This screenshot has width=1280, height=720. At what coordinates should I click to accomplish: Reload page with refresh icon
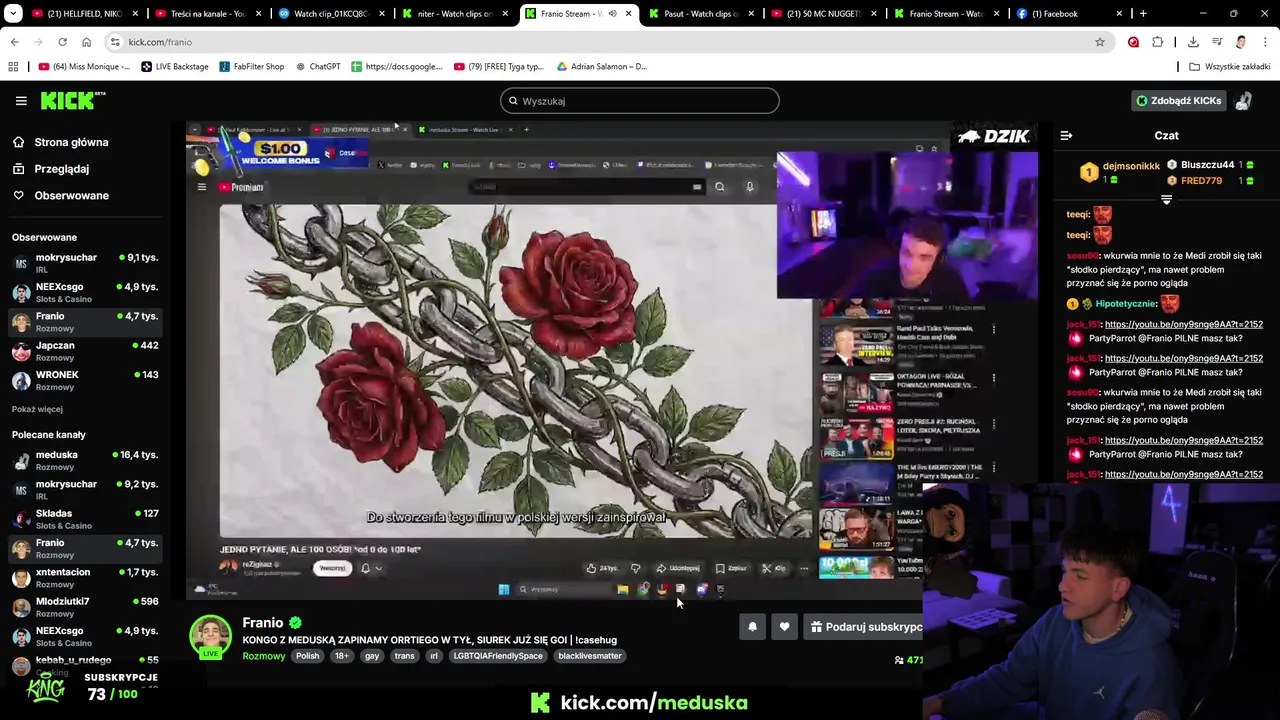(62, 42)
